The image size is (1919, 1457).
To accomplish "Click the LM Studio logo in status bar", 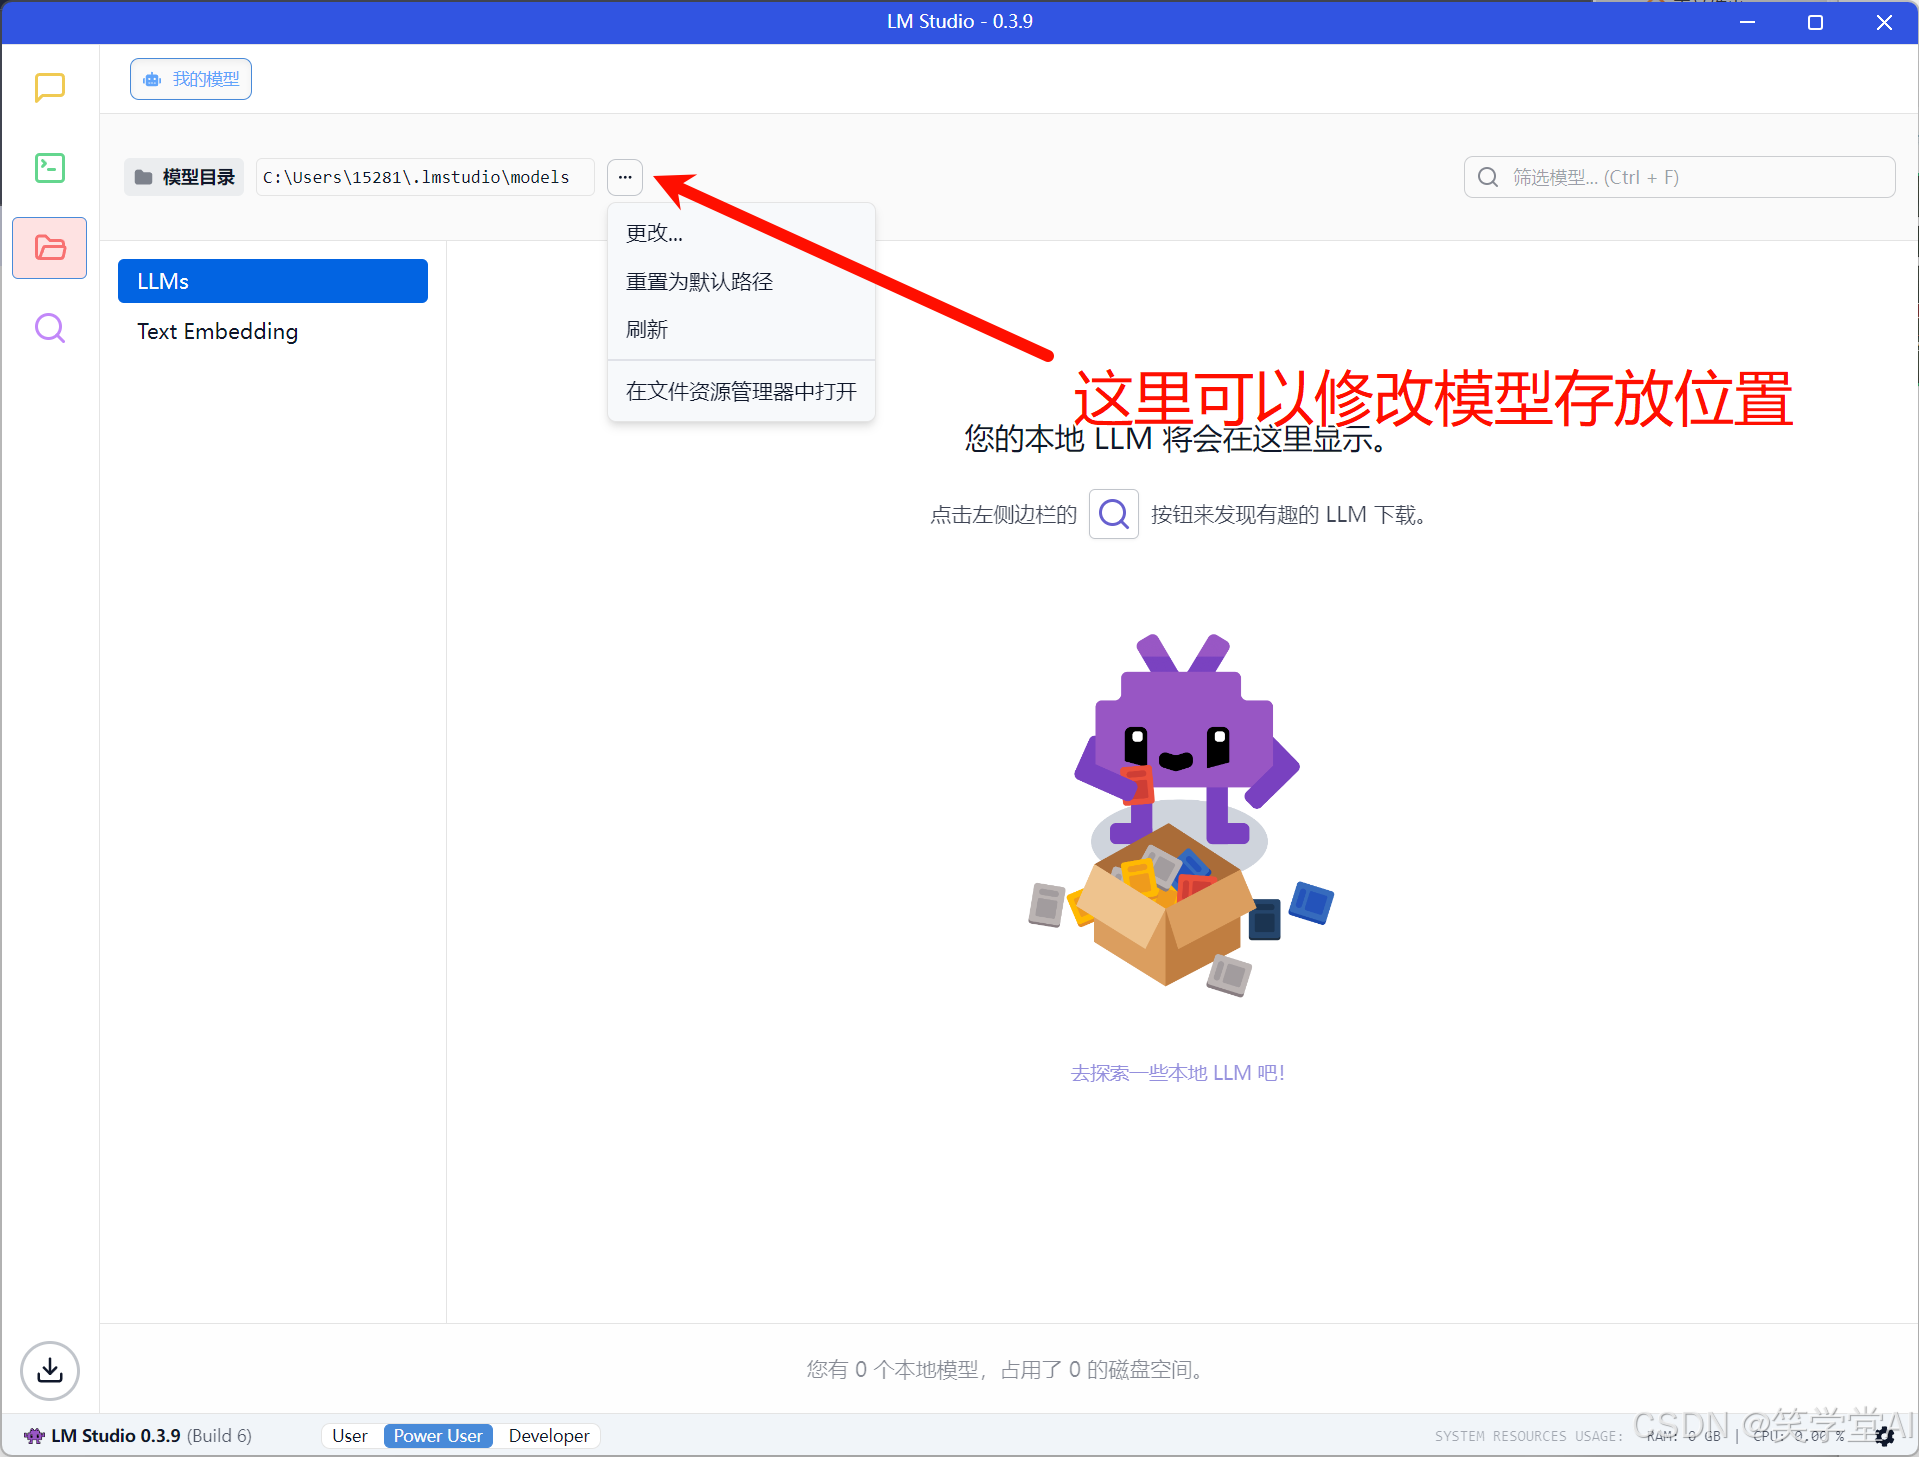I will pos(34,1436).
